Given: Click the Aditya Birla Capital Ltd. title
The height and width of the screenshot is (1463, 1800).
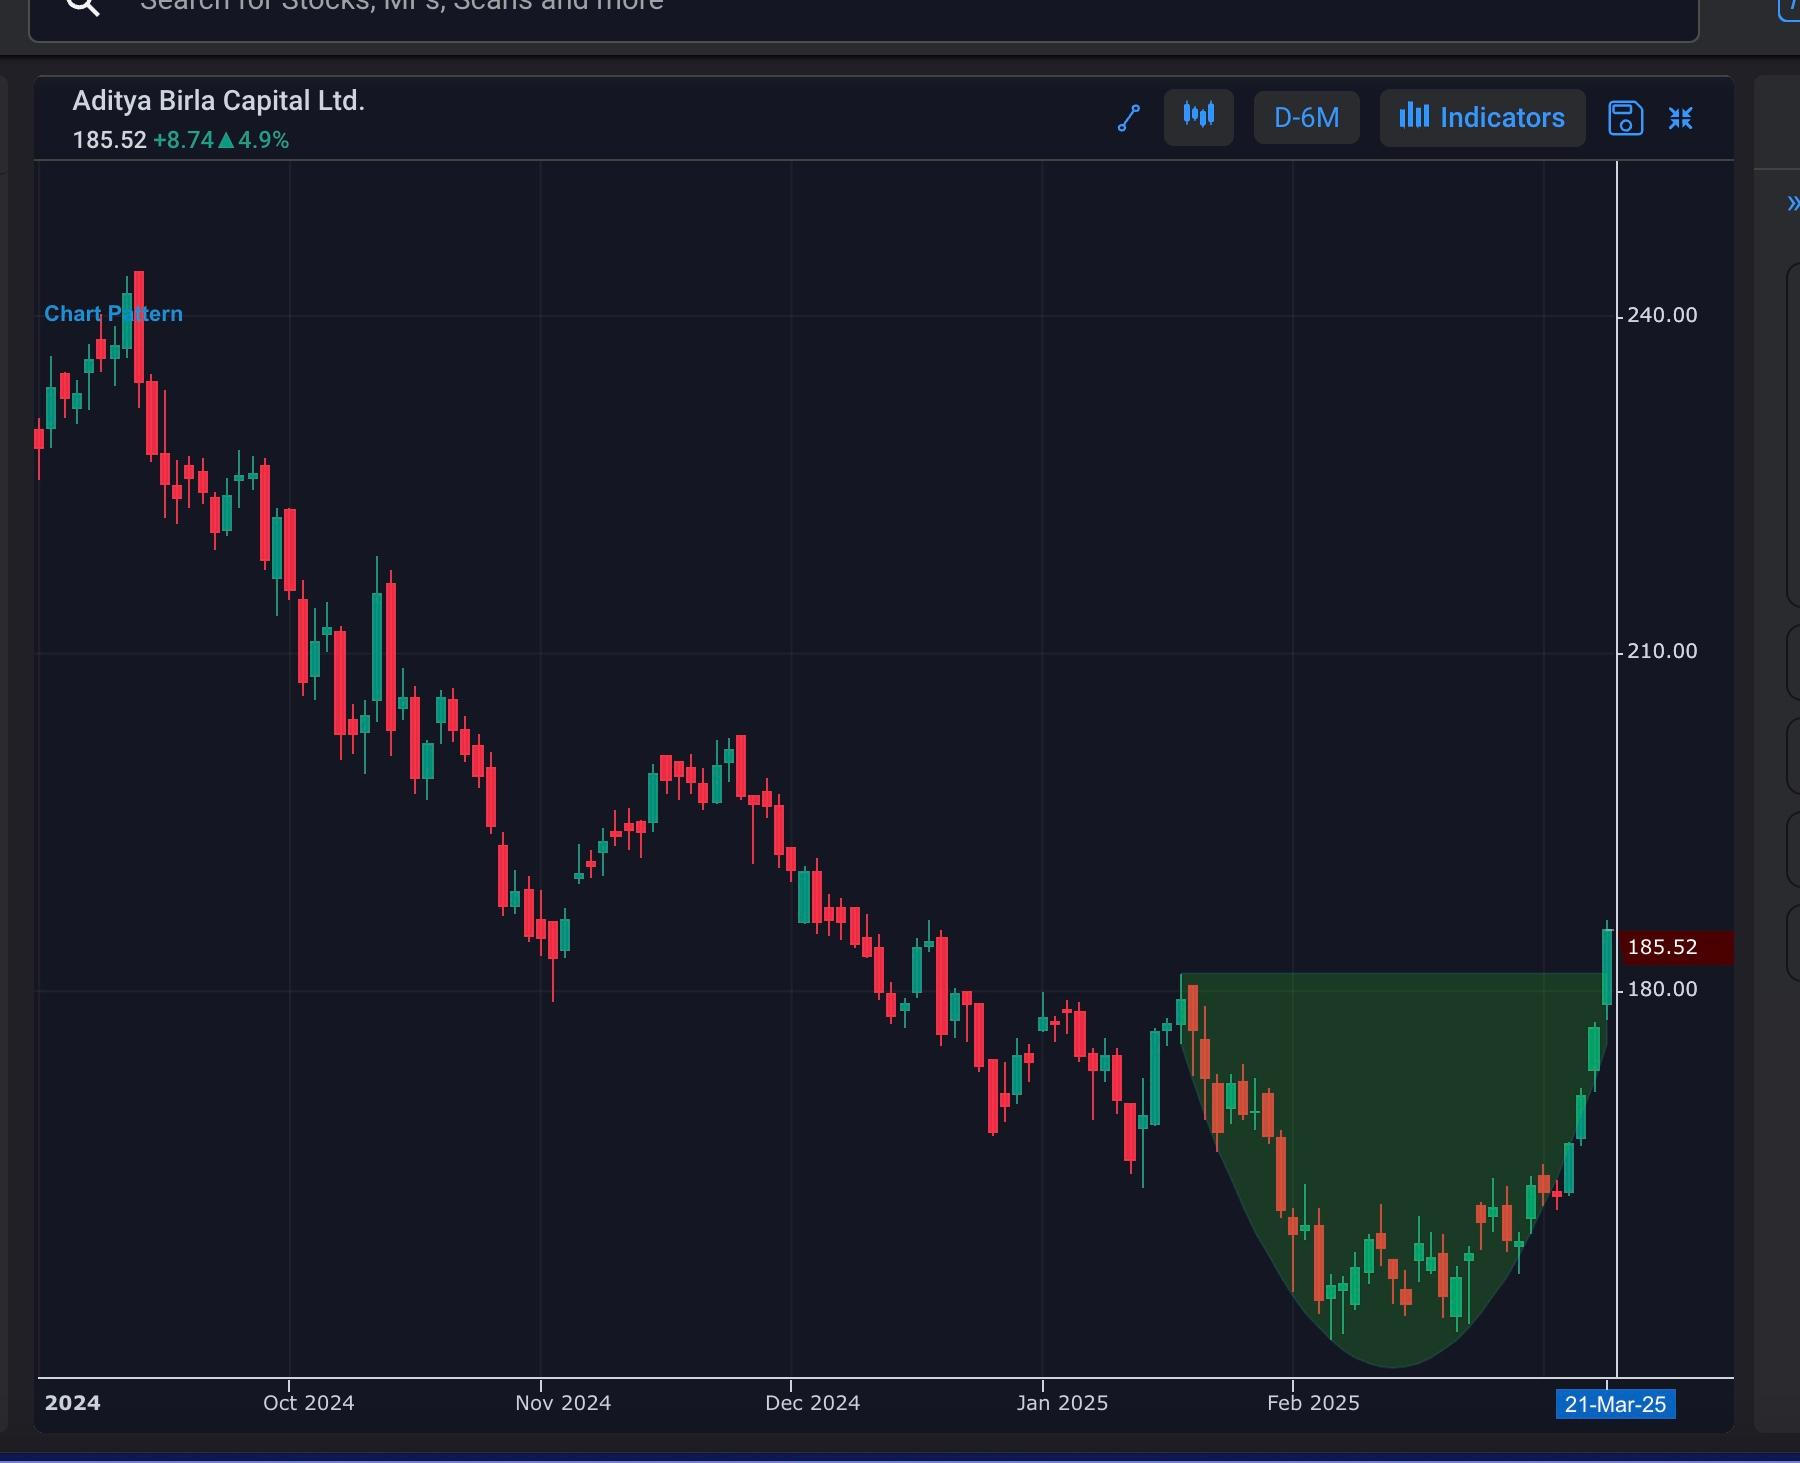Looking at the screenshot, I should 218,101.
